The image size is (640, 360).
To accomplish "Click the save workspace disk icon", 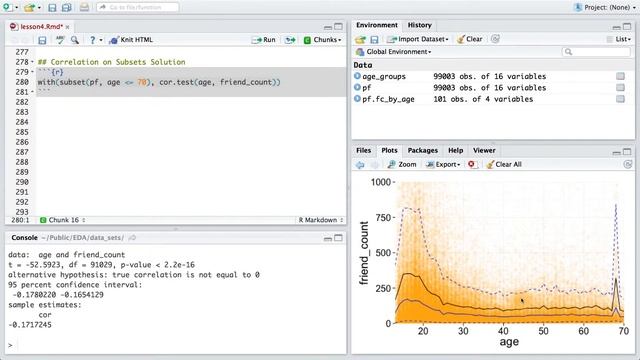I will tap(374, 40).
